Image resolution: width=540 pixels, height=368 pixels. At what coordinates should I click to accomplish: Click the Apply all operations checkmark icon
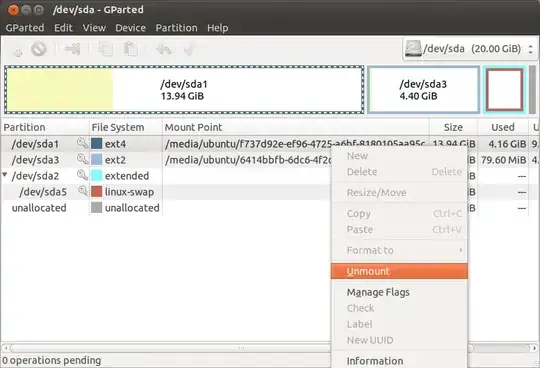tap(190, 49)
